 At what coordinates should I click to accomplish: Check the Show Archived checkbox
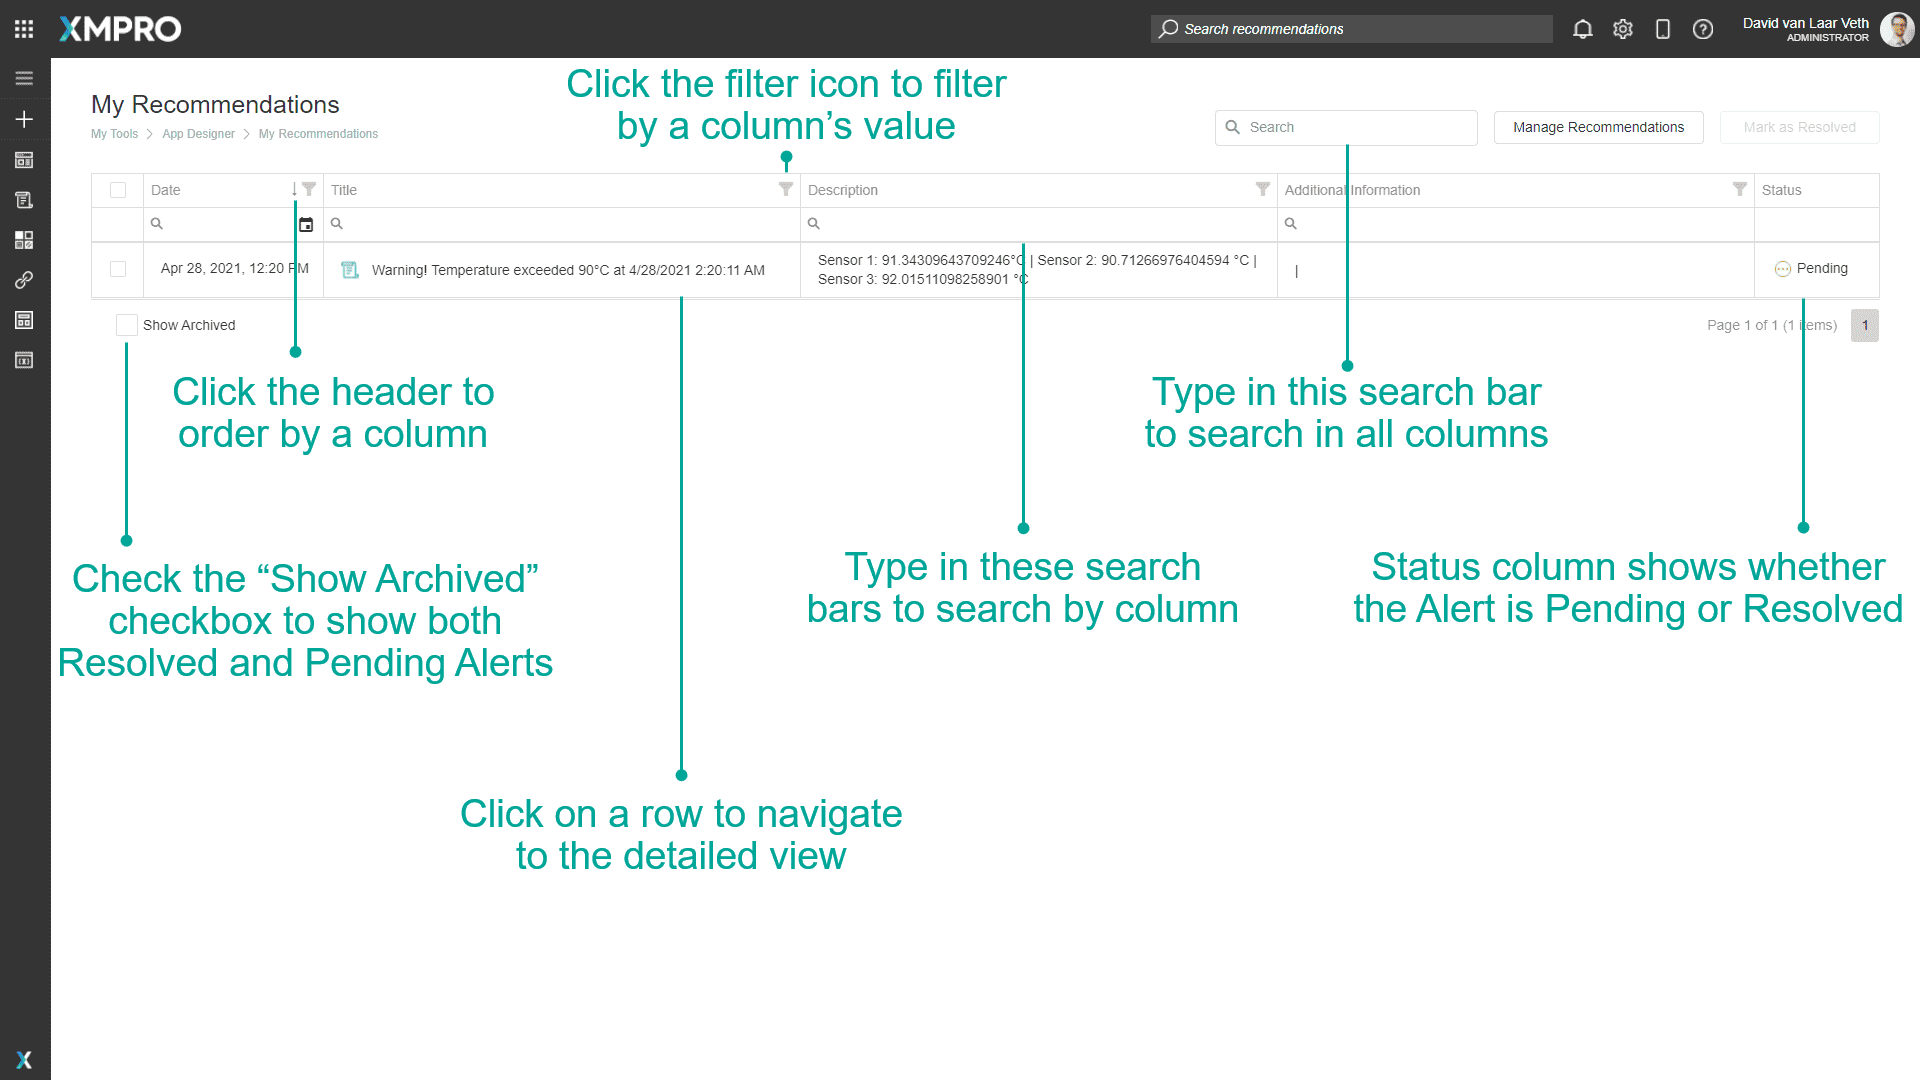tap(126, 324)
